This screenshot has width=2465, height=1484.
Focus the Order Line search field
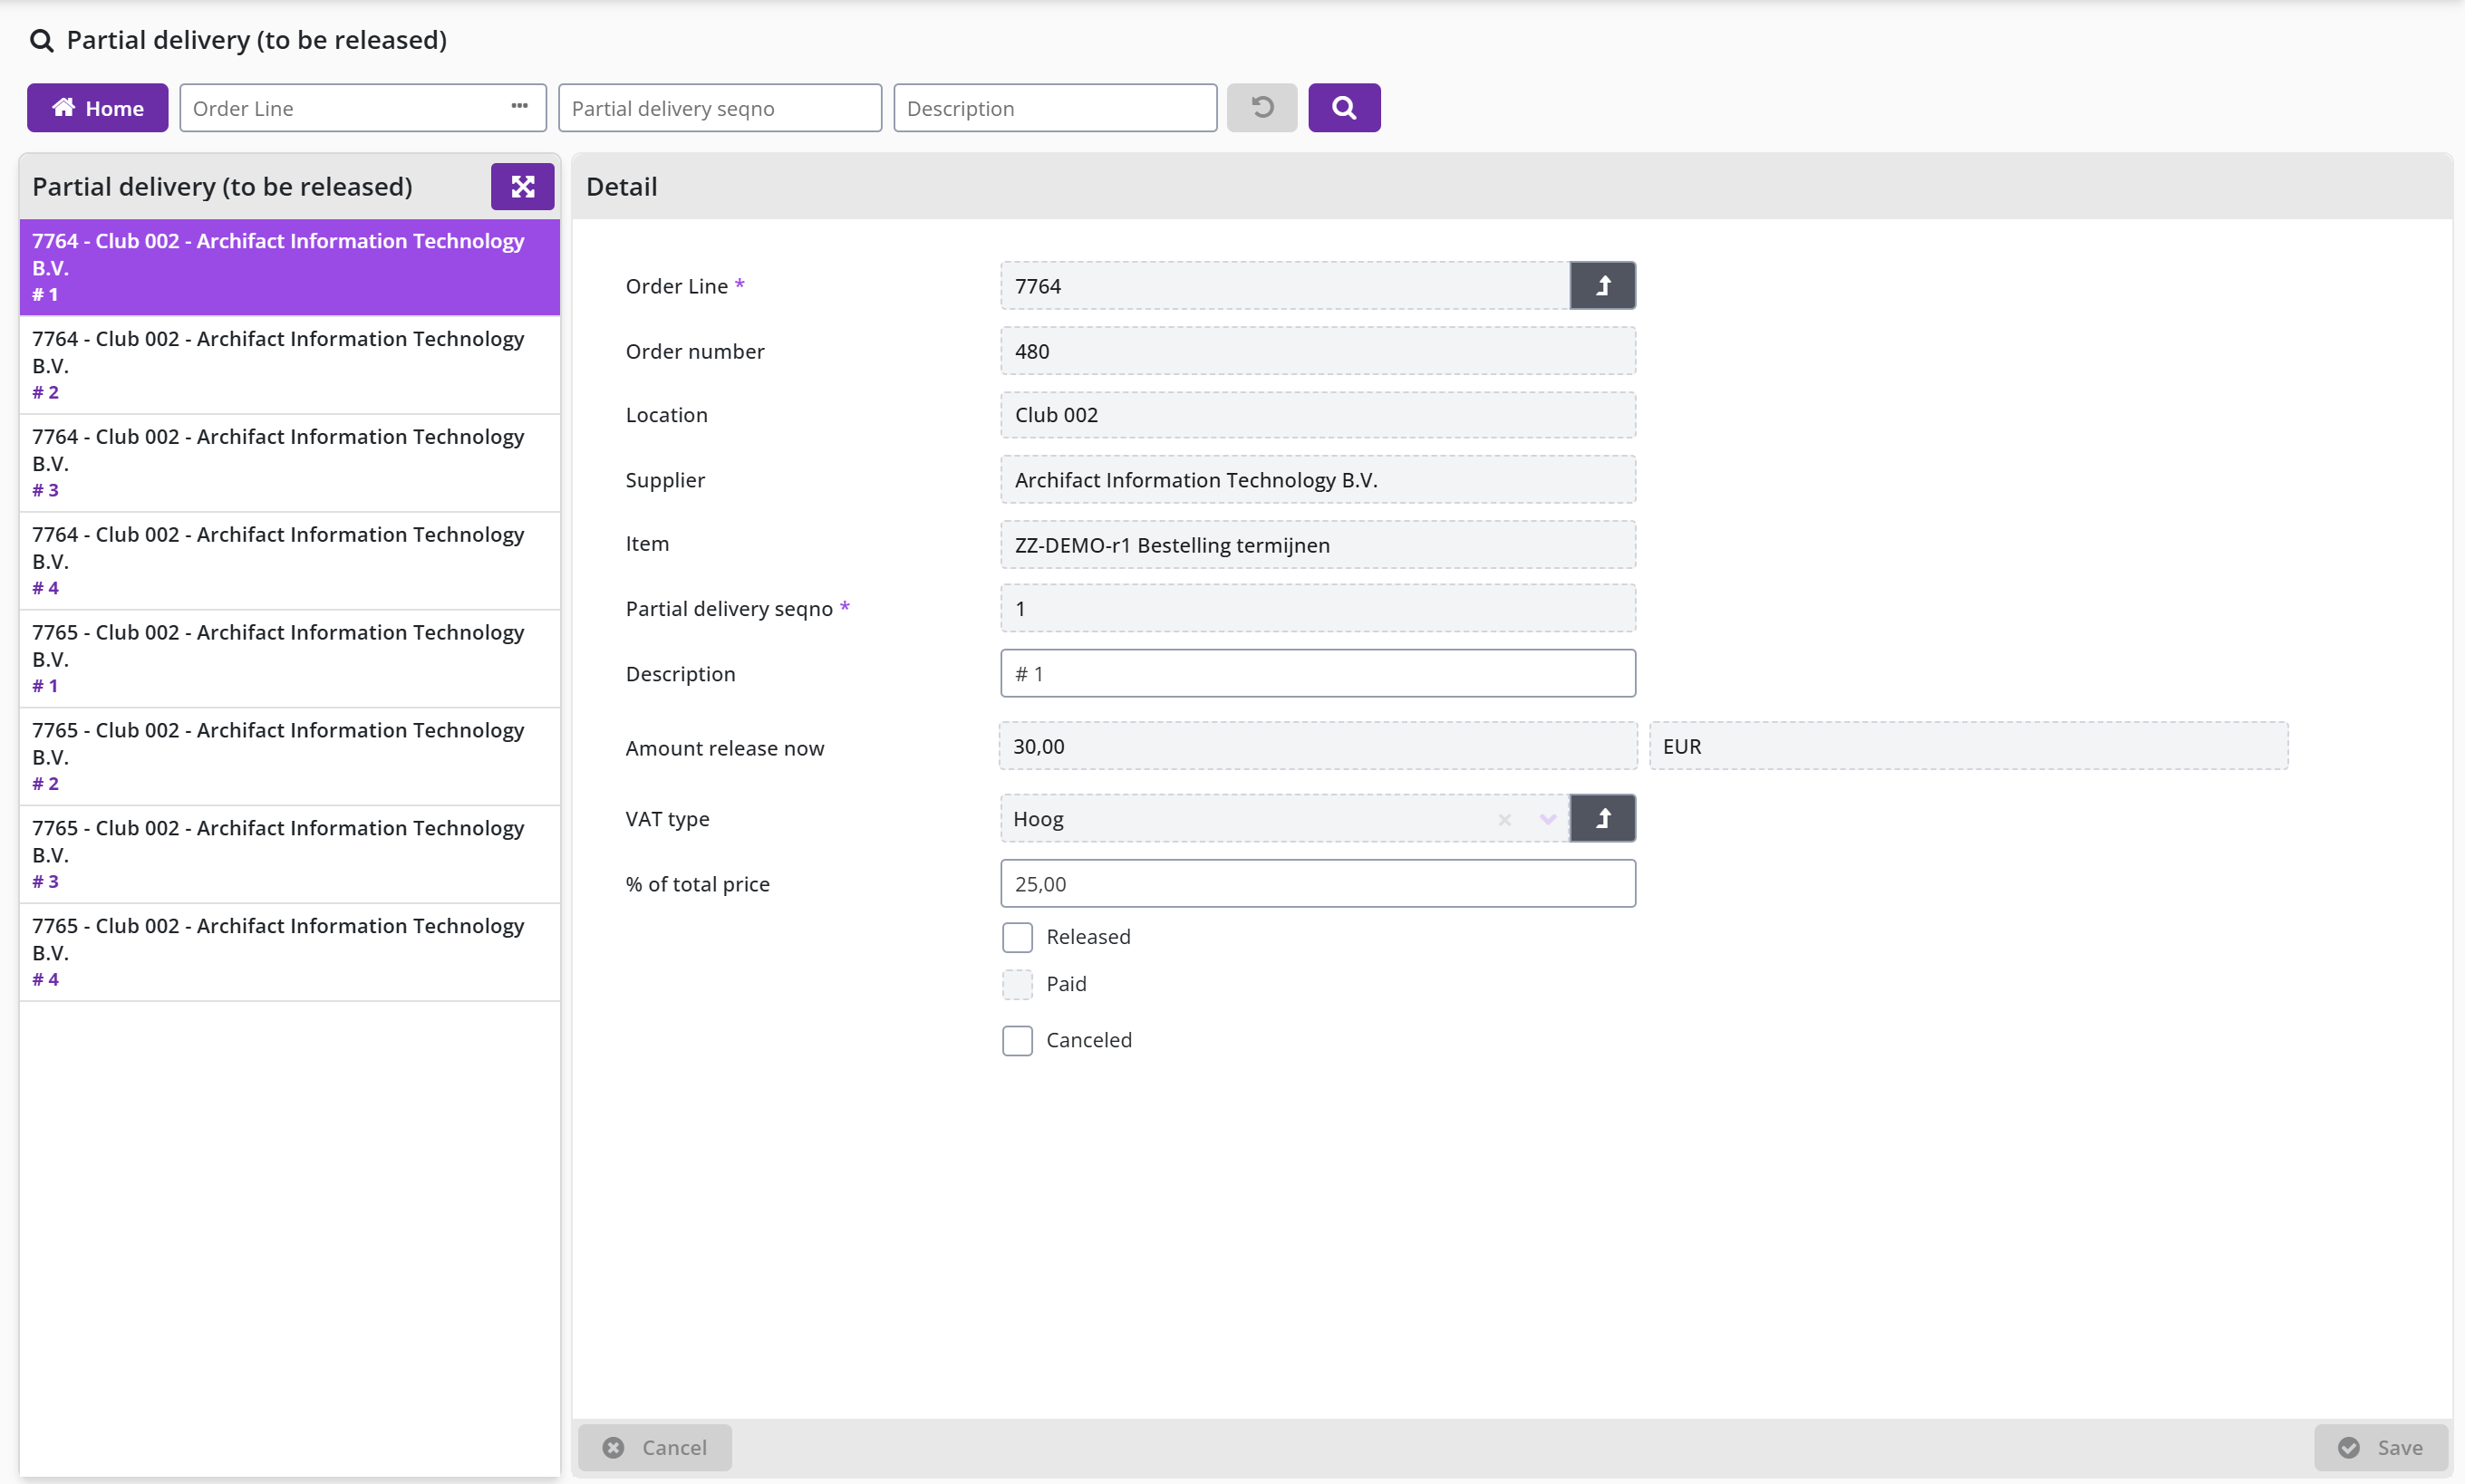click(x=362, y=108)
